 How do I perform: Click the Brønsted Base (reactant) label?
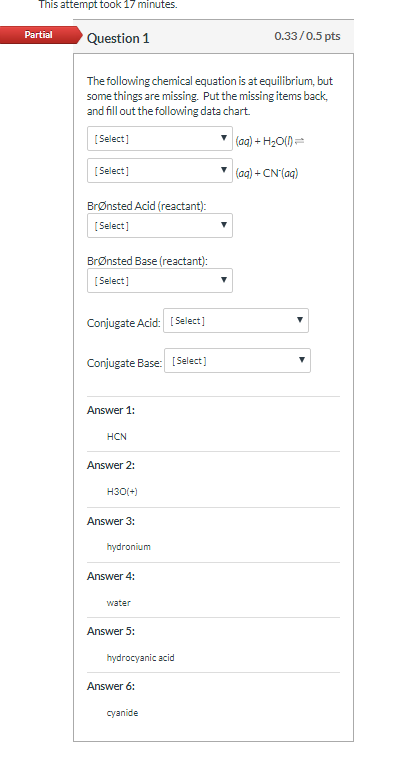coord(147,261)
